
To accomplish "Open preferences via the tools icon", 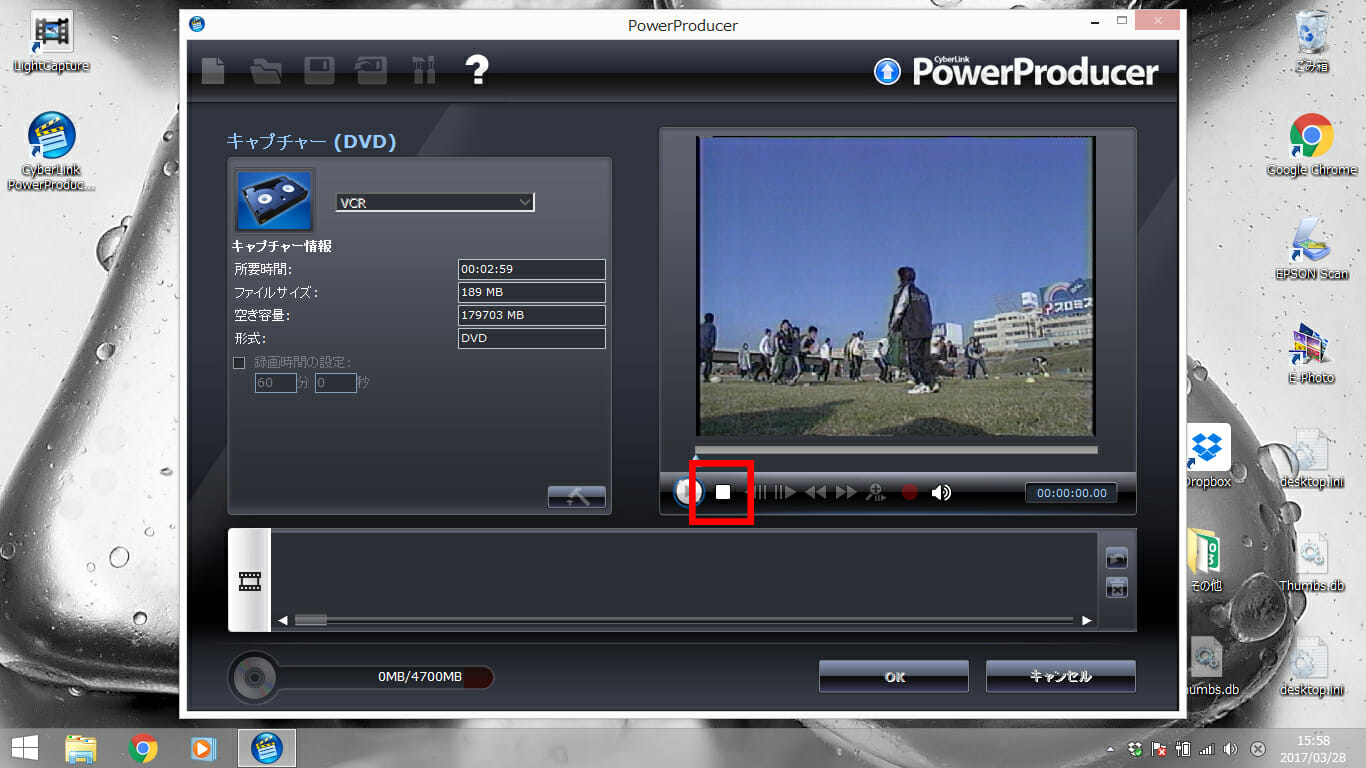I will 424,70.
